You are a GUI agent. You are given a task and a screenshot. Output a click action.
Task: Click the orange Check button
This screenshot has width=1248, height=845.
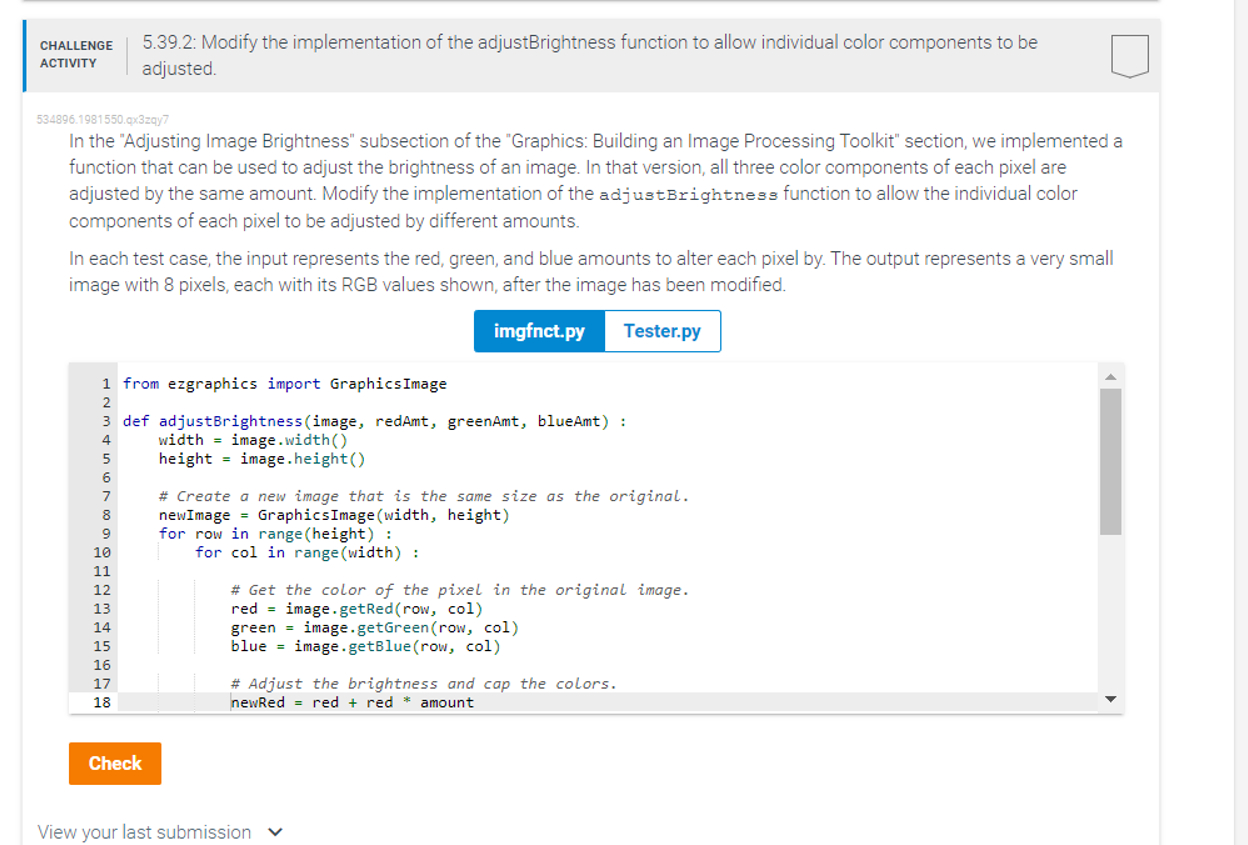click(x=114, y=763)
